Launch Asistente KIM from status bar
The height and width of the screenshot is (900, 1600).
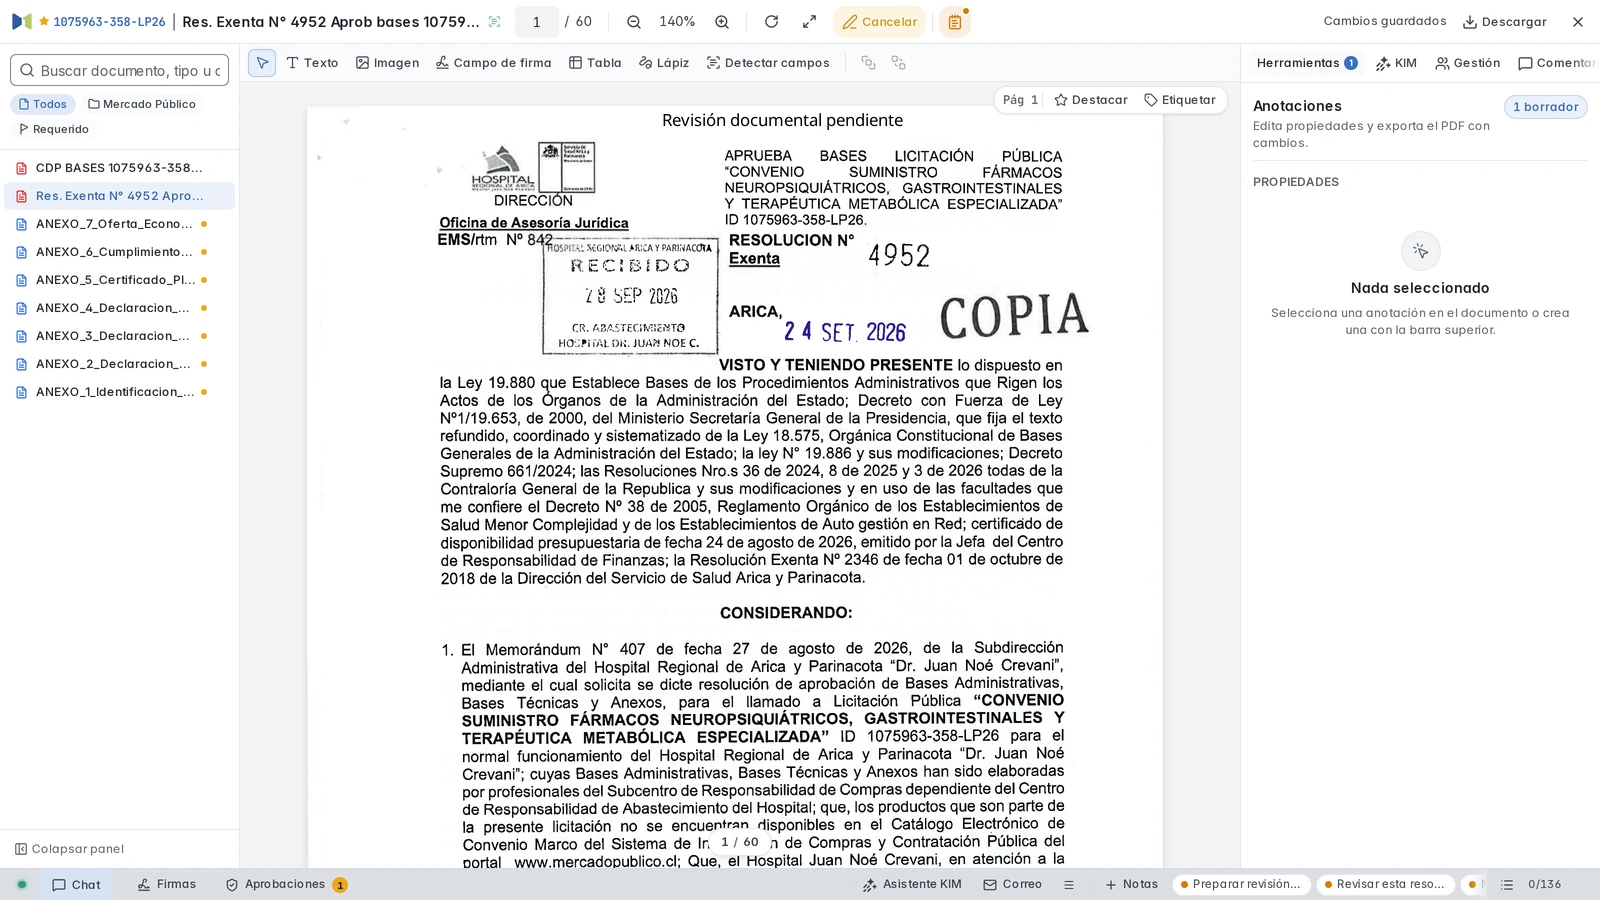click(912, 885)
